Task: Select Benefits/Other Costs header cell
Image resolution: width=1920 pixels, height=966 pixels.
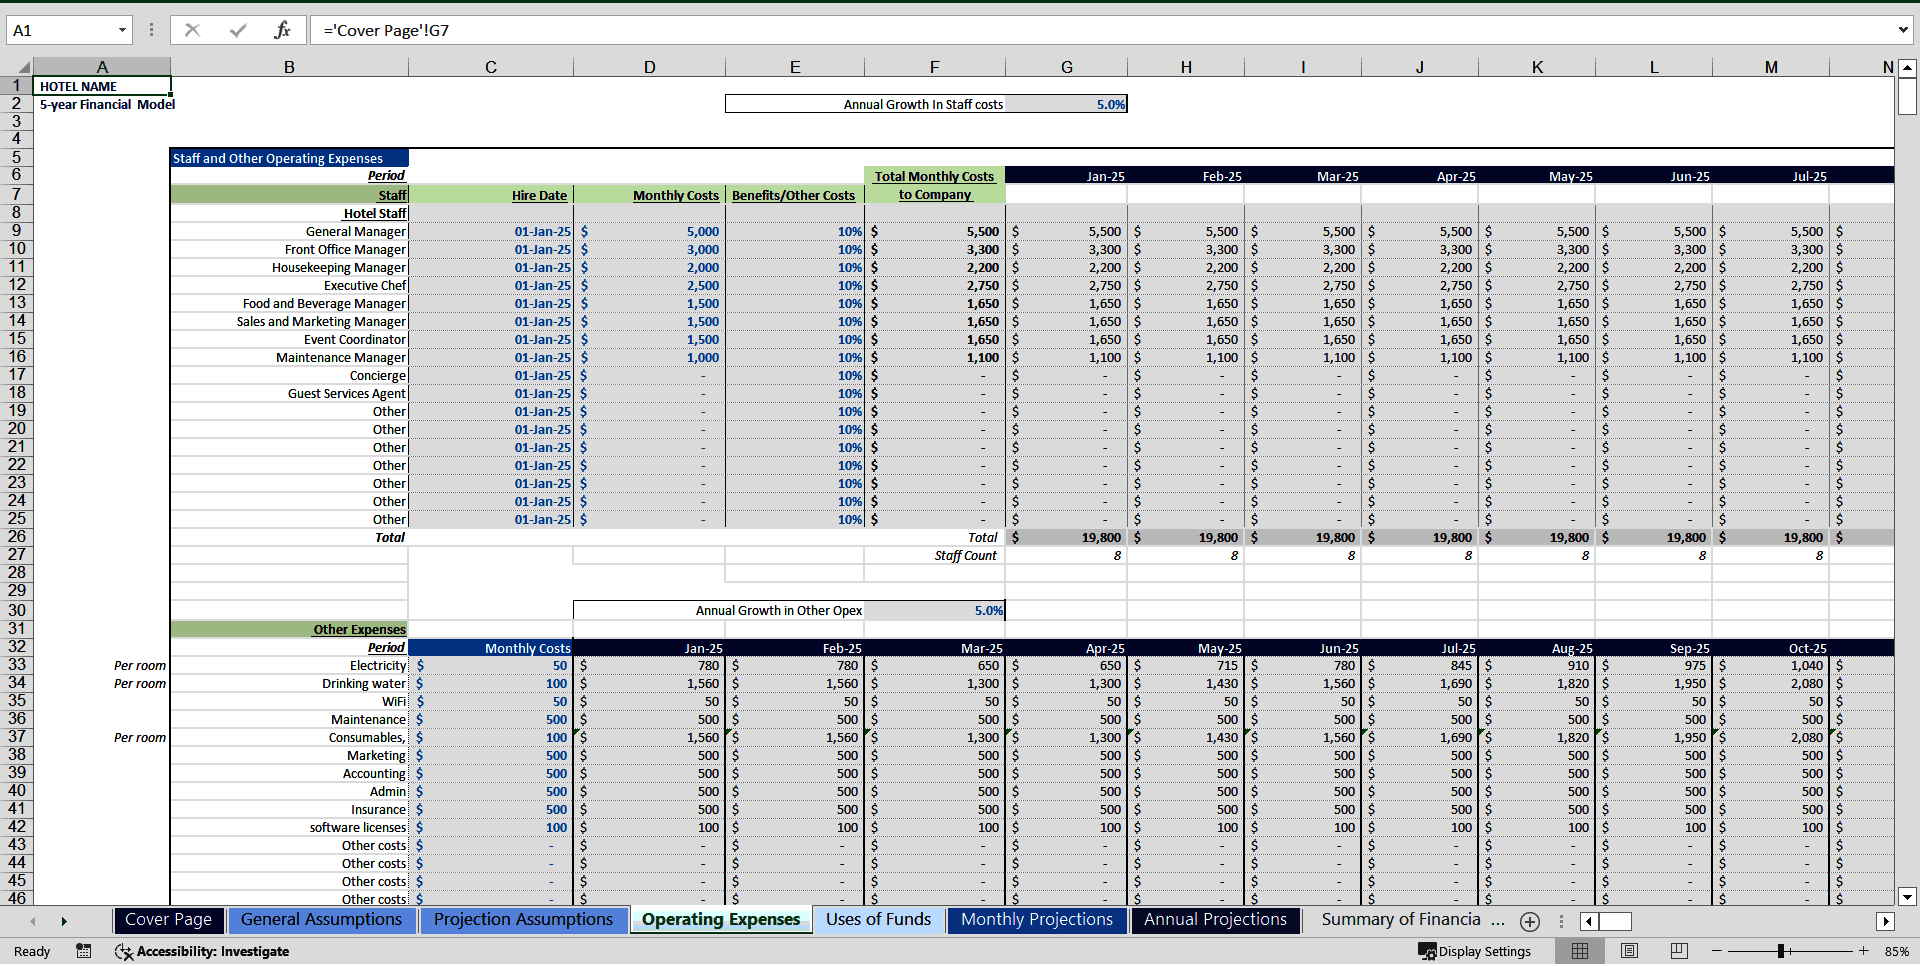Action: pyautogui.click(x=795, y=195)
